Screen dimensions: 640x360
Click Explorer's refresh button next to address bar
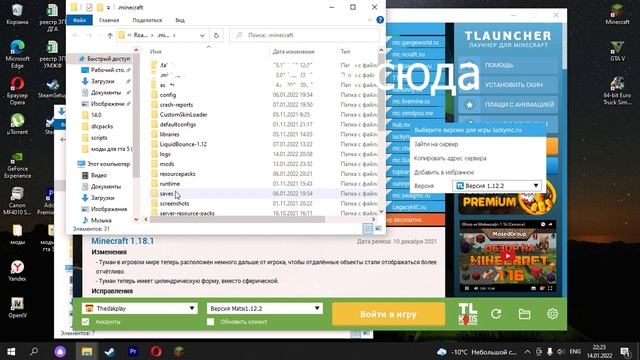tap(216, 36)
